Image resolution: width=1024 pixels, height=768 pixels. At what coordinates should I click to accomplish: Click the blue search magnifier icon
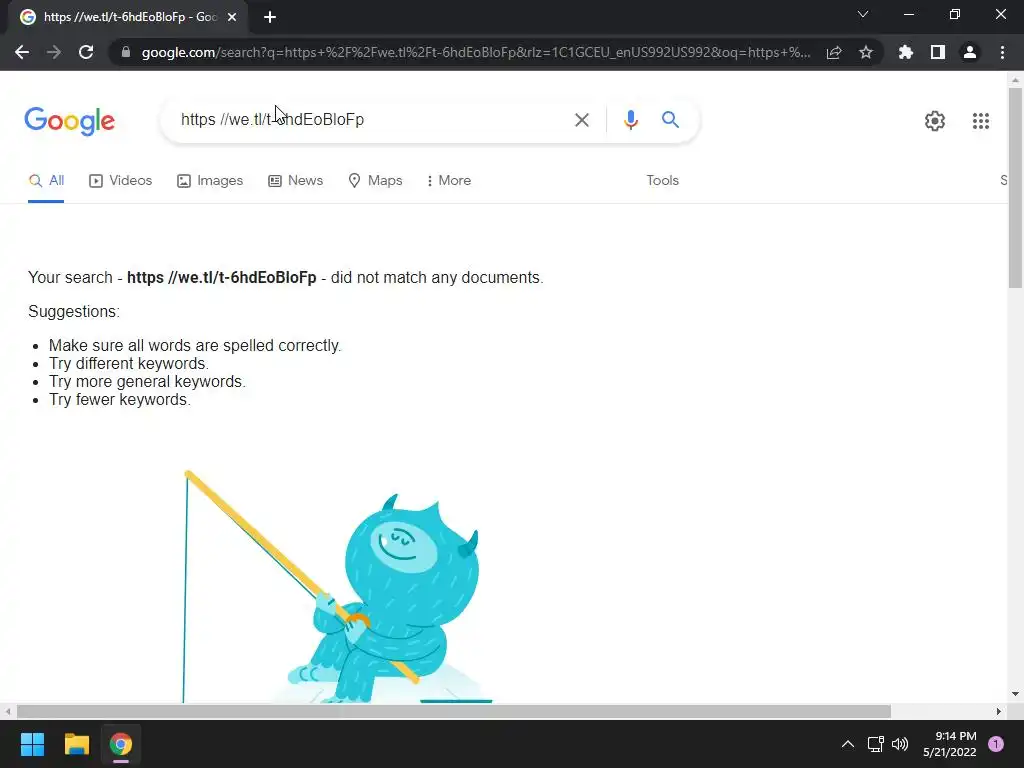670,120
